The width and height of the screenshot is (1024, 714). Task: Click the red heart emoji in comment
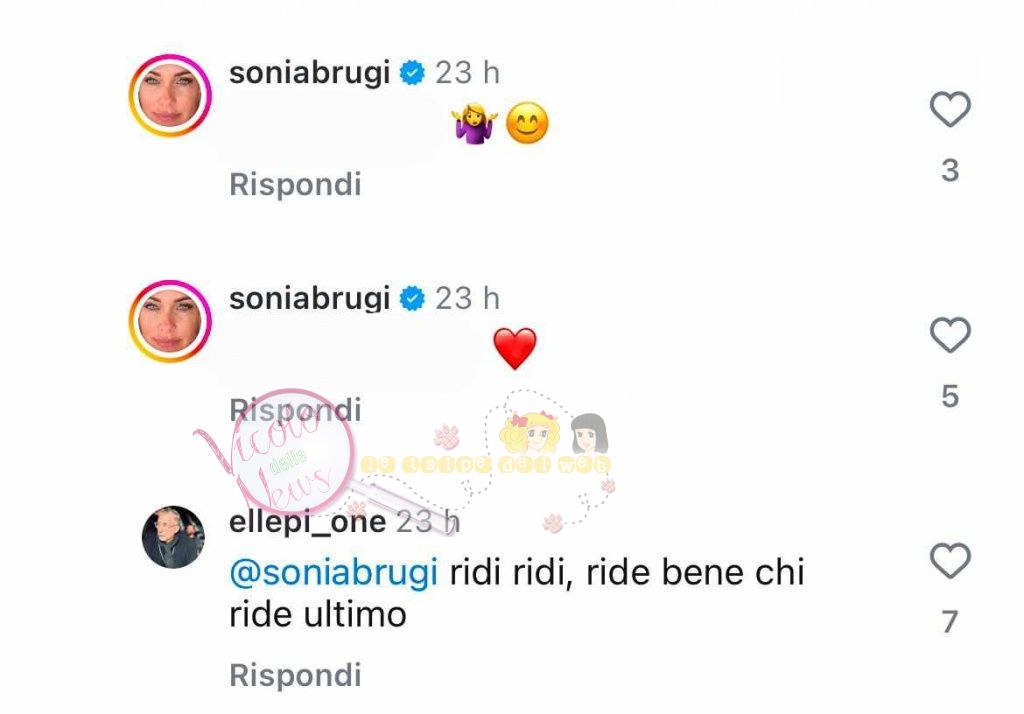(515, 349)
